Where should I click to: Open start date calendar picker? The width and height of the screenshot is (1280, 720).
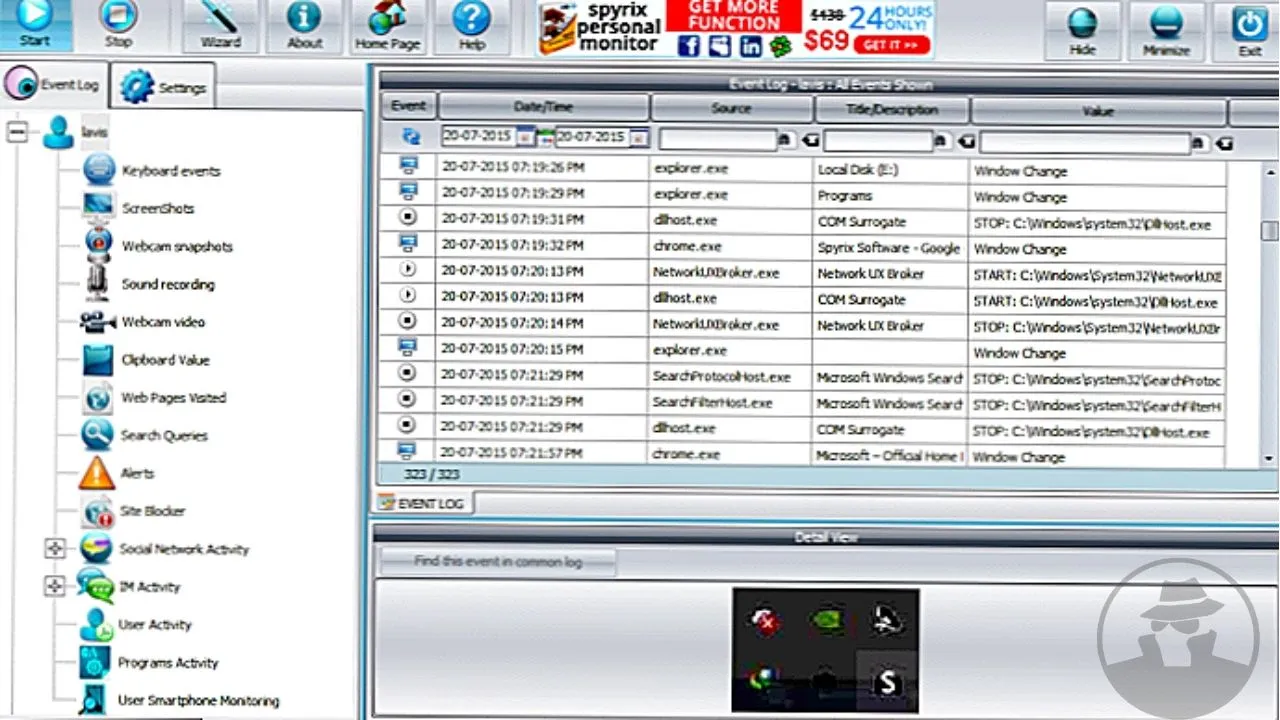pyautogui.click(x=524, y=138)
